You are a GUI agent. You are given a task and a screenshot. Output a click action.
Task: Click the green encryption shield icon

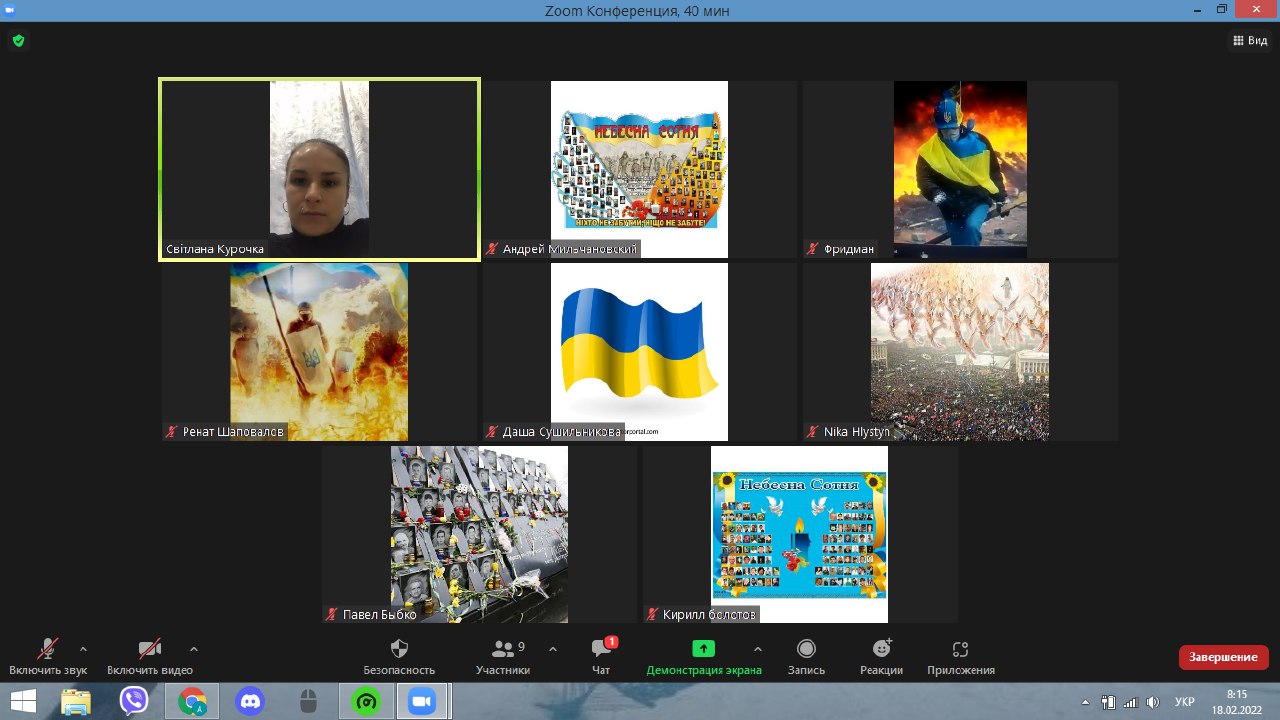[x=18, y=41]
